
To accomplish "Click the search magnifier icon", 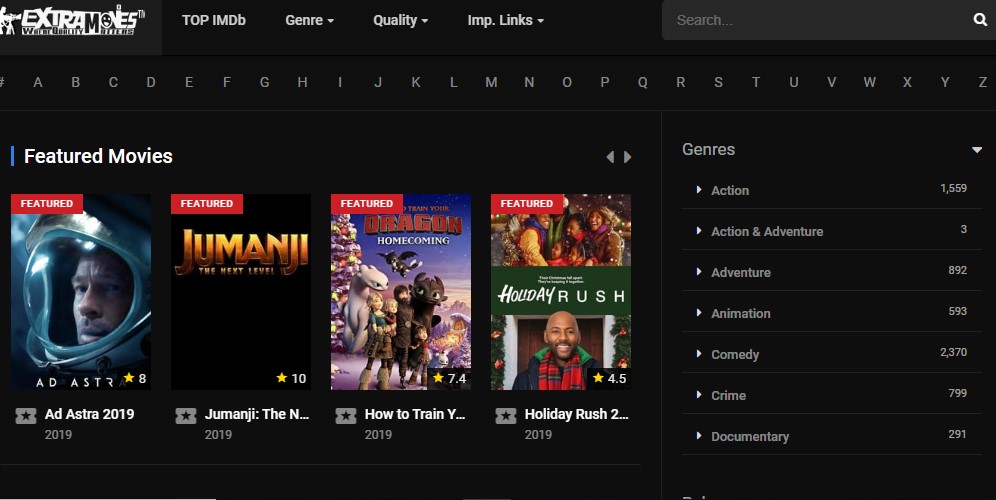I will 980,20.
